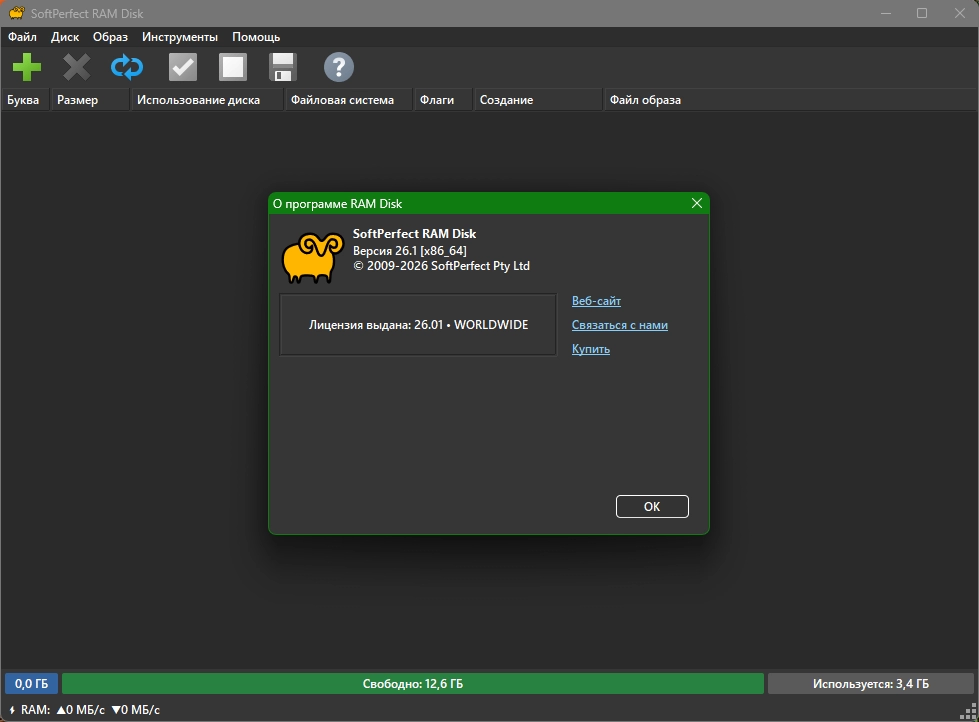Click the checkmark properties toolbar icon

(183, 67)
